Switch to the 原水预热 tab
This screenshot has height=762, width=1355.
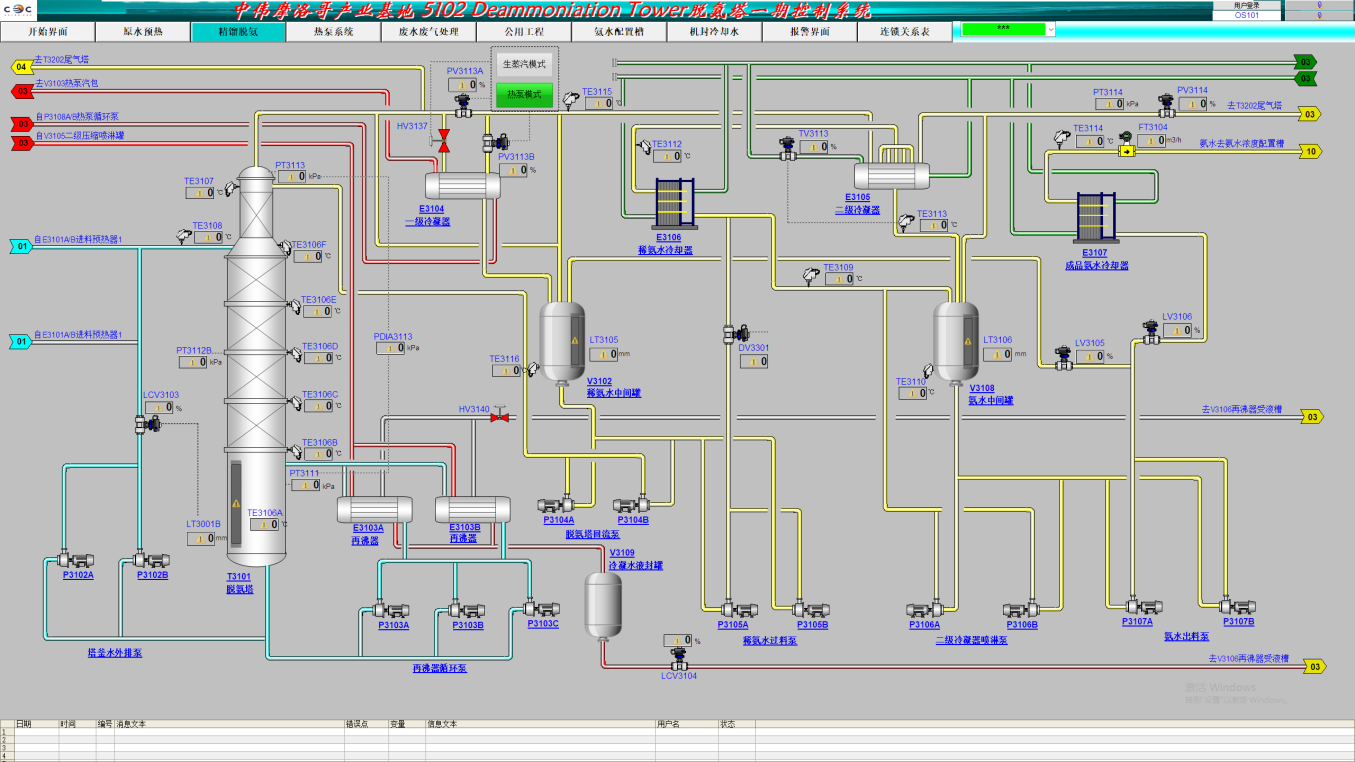[x=143, y=31]
